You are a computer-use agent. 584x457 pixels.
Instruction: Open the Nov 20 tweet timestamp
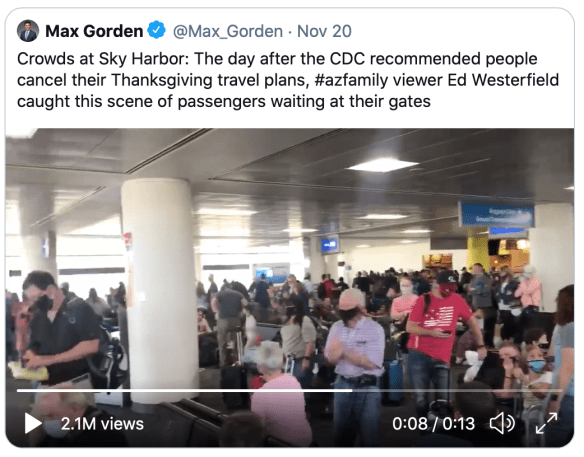click(x=324, y=31)
